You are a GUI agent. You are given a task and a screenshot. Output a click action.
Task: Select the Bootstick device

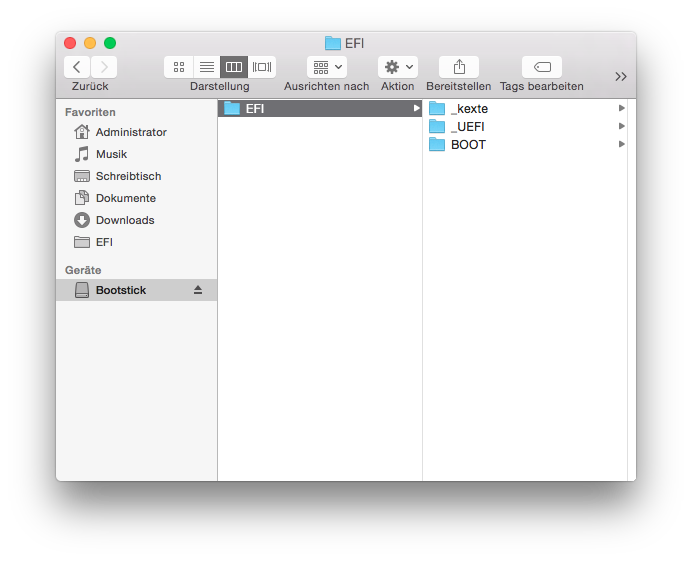point(136,290)
